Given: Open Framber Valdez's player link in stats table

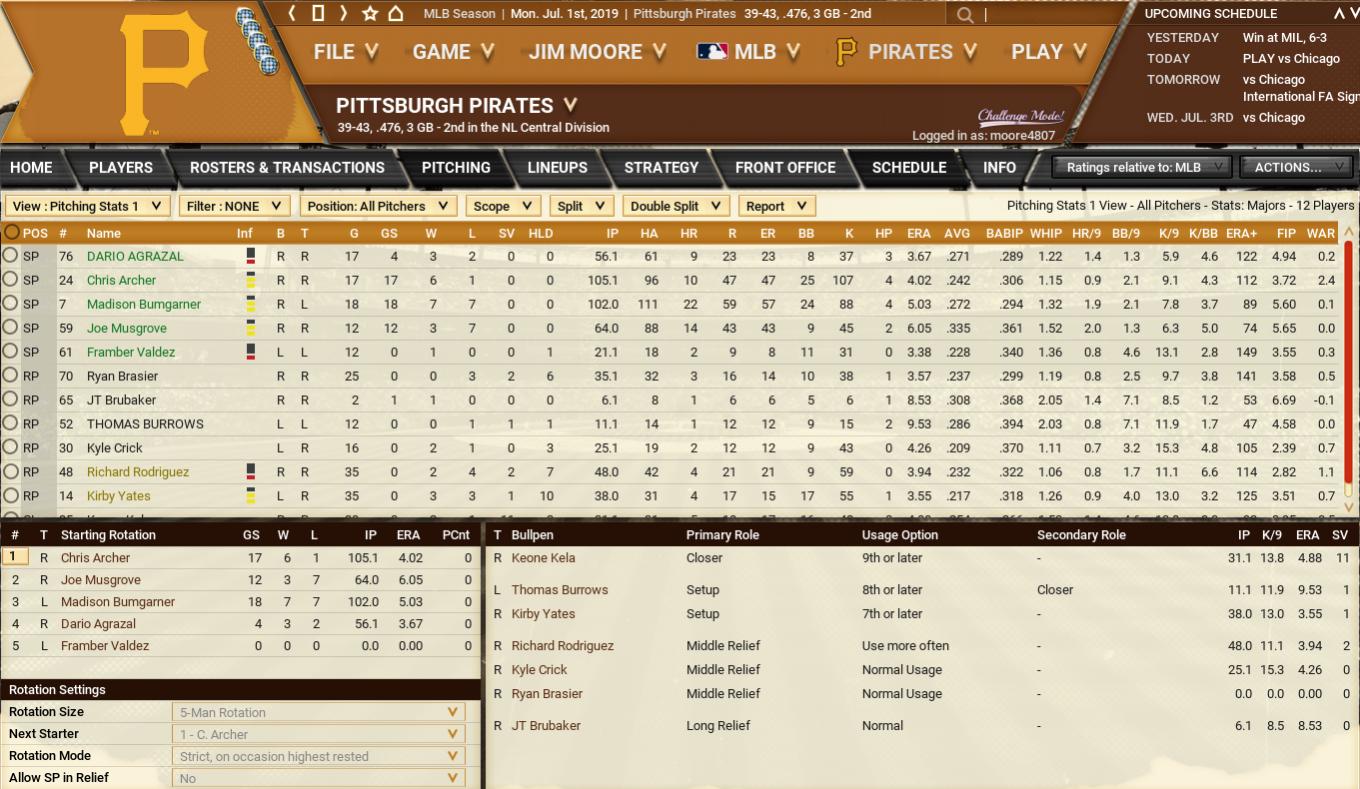Looking at the screenshot, I should [x=131, y=352].
